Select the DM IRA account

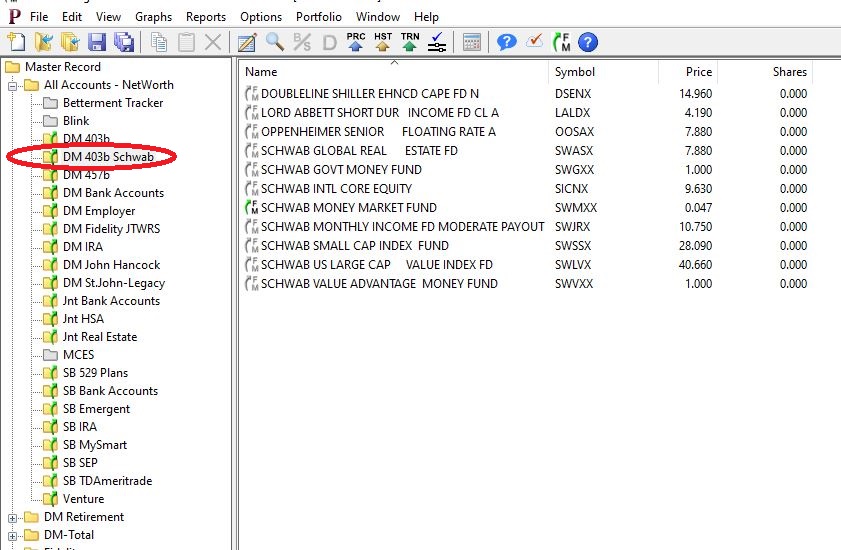83,247
